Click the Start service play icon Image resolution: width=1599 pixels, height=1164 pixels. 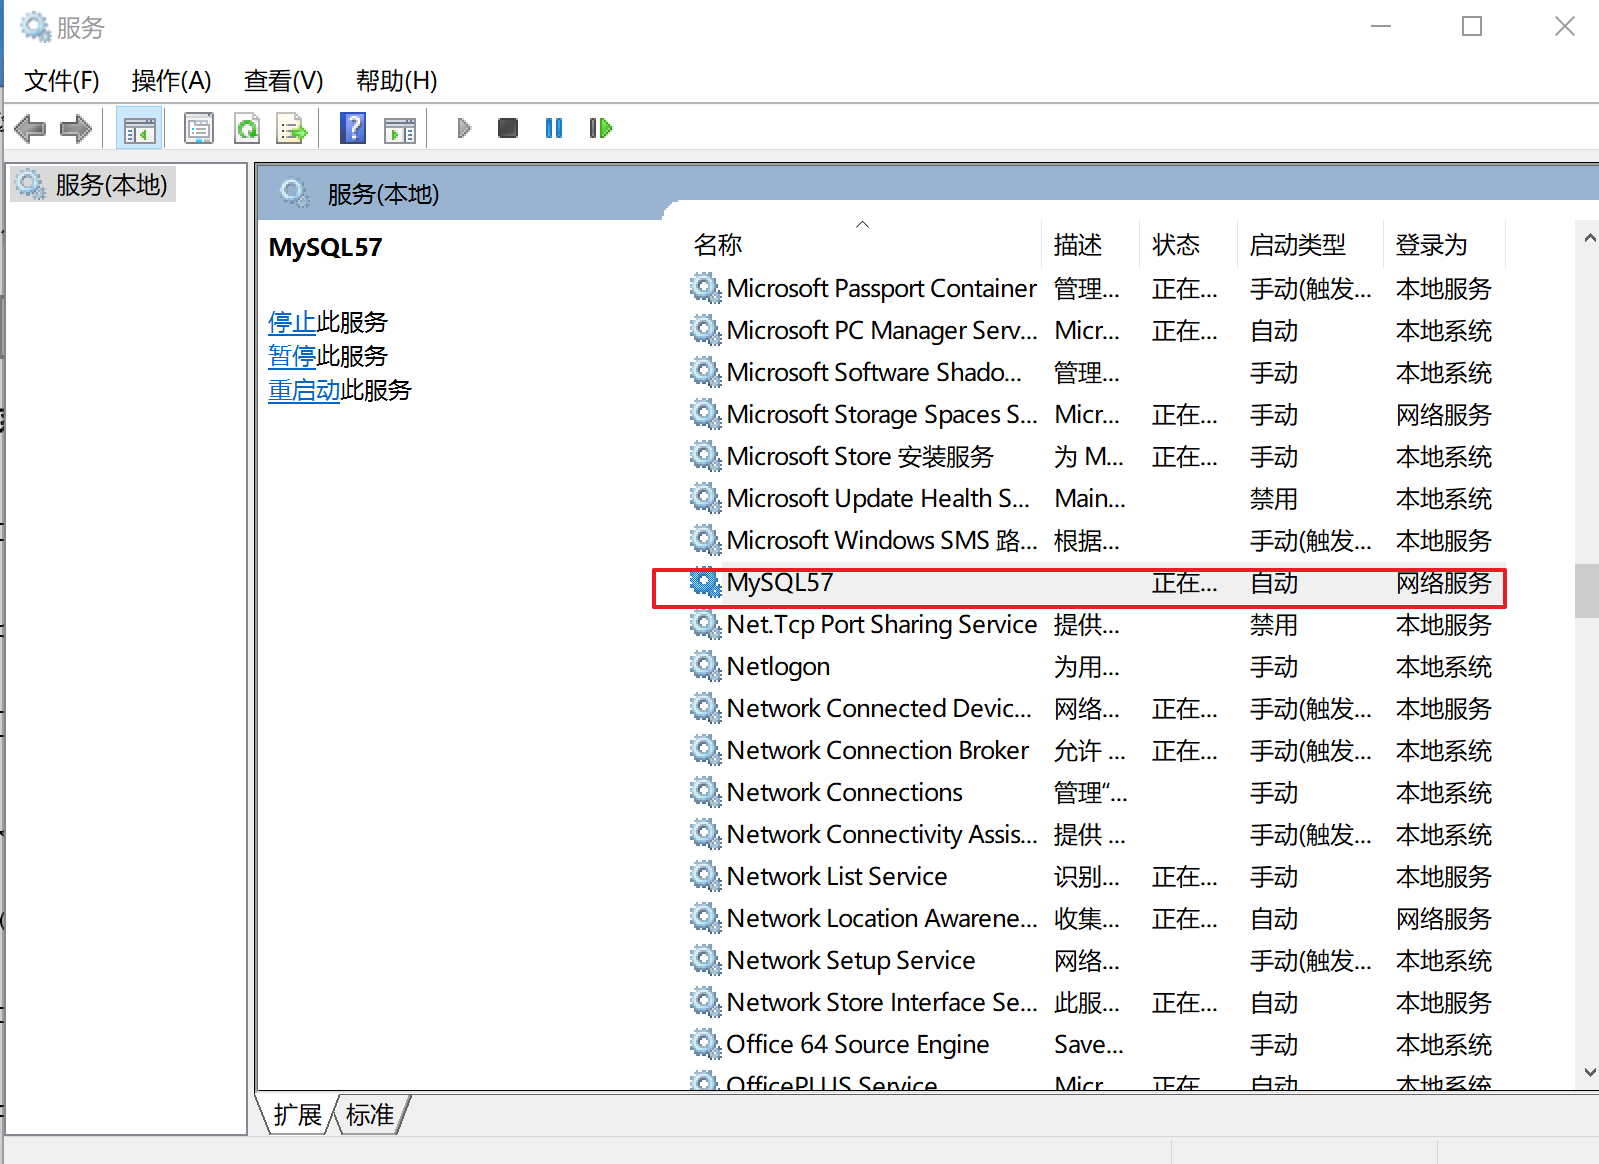(463, 128)
